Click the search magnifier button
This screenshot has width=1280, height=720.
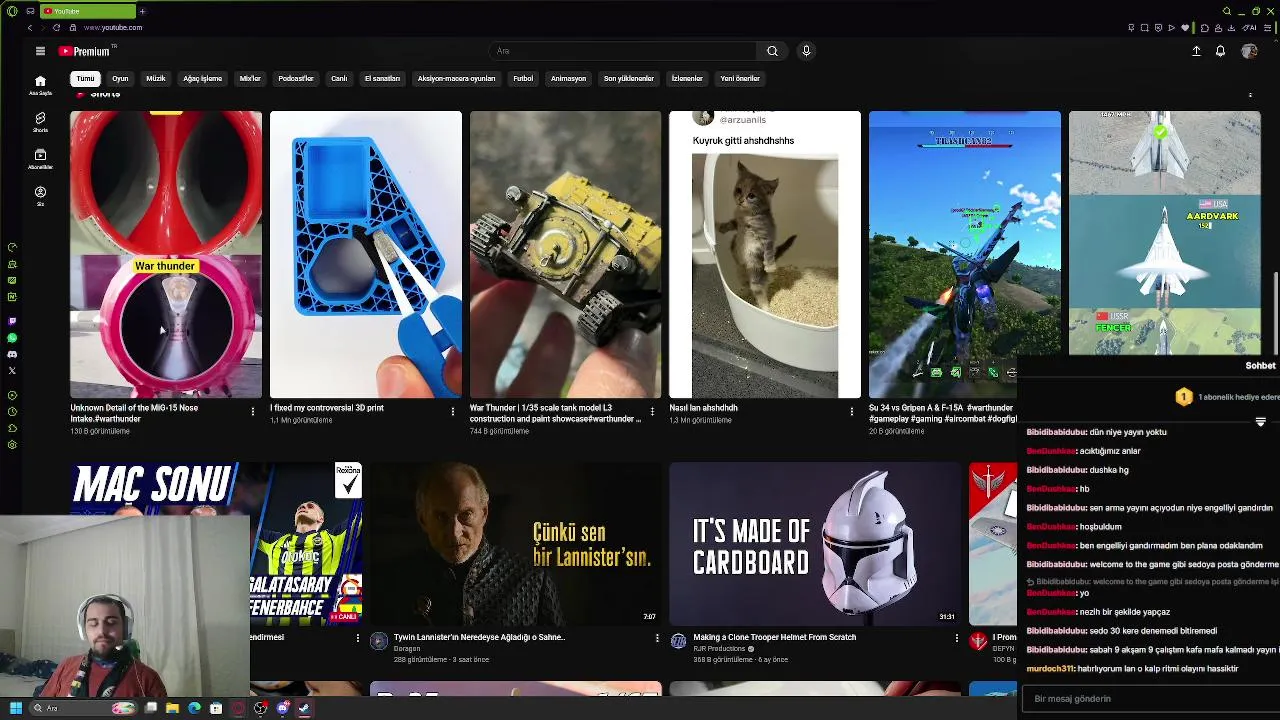coord(772,51)
